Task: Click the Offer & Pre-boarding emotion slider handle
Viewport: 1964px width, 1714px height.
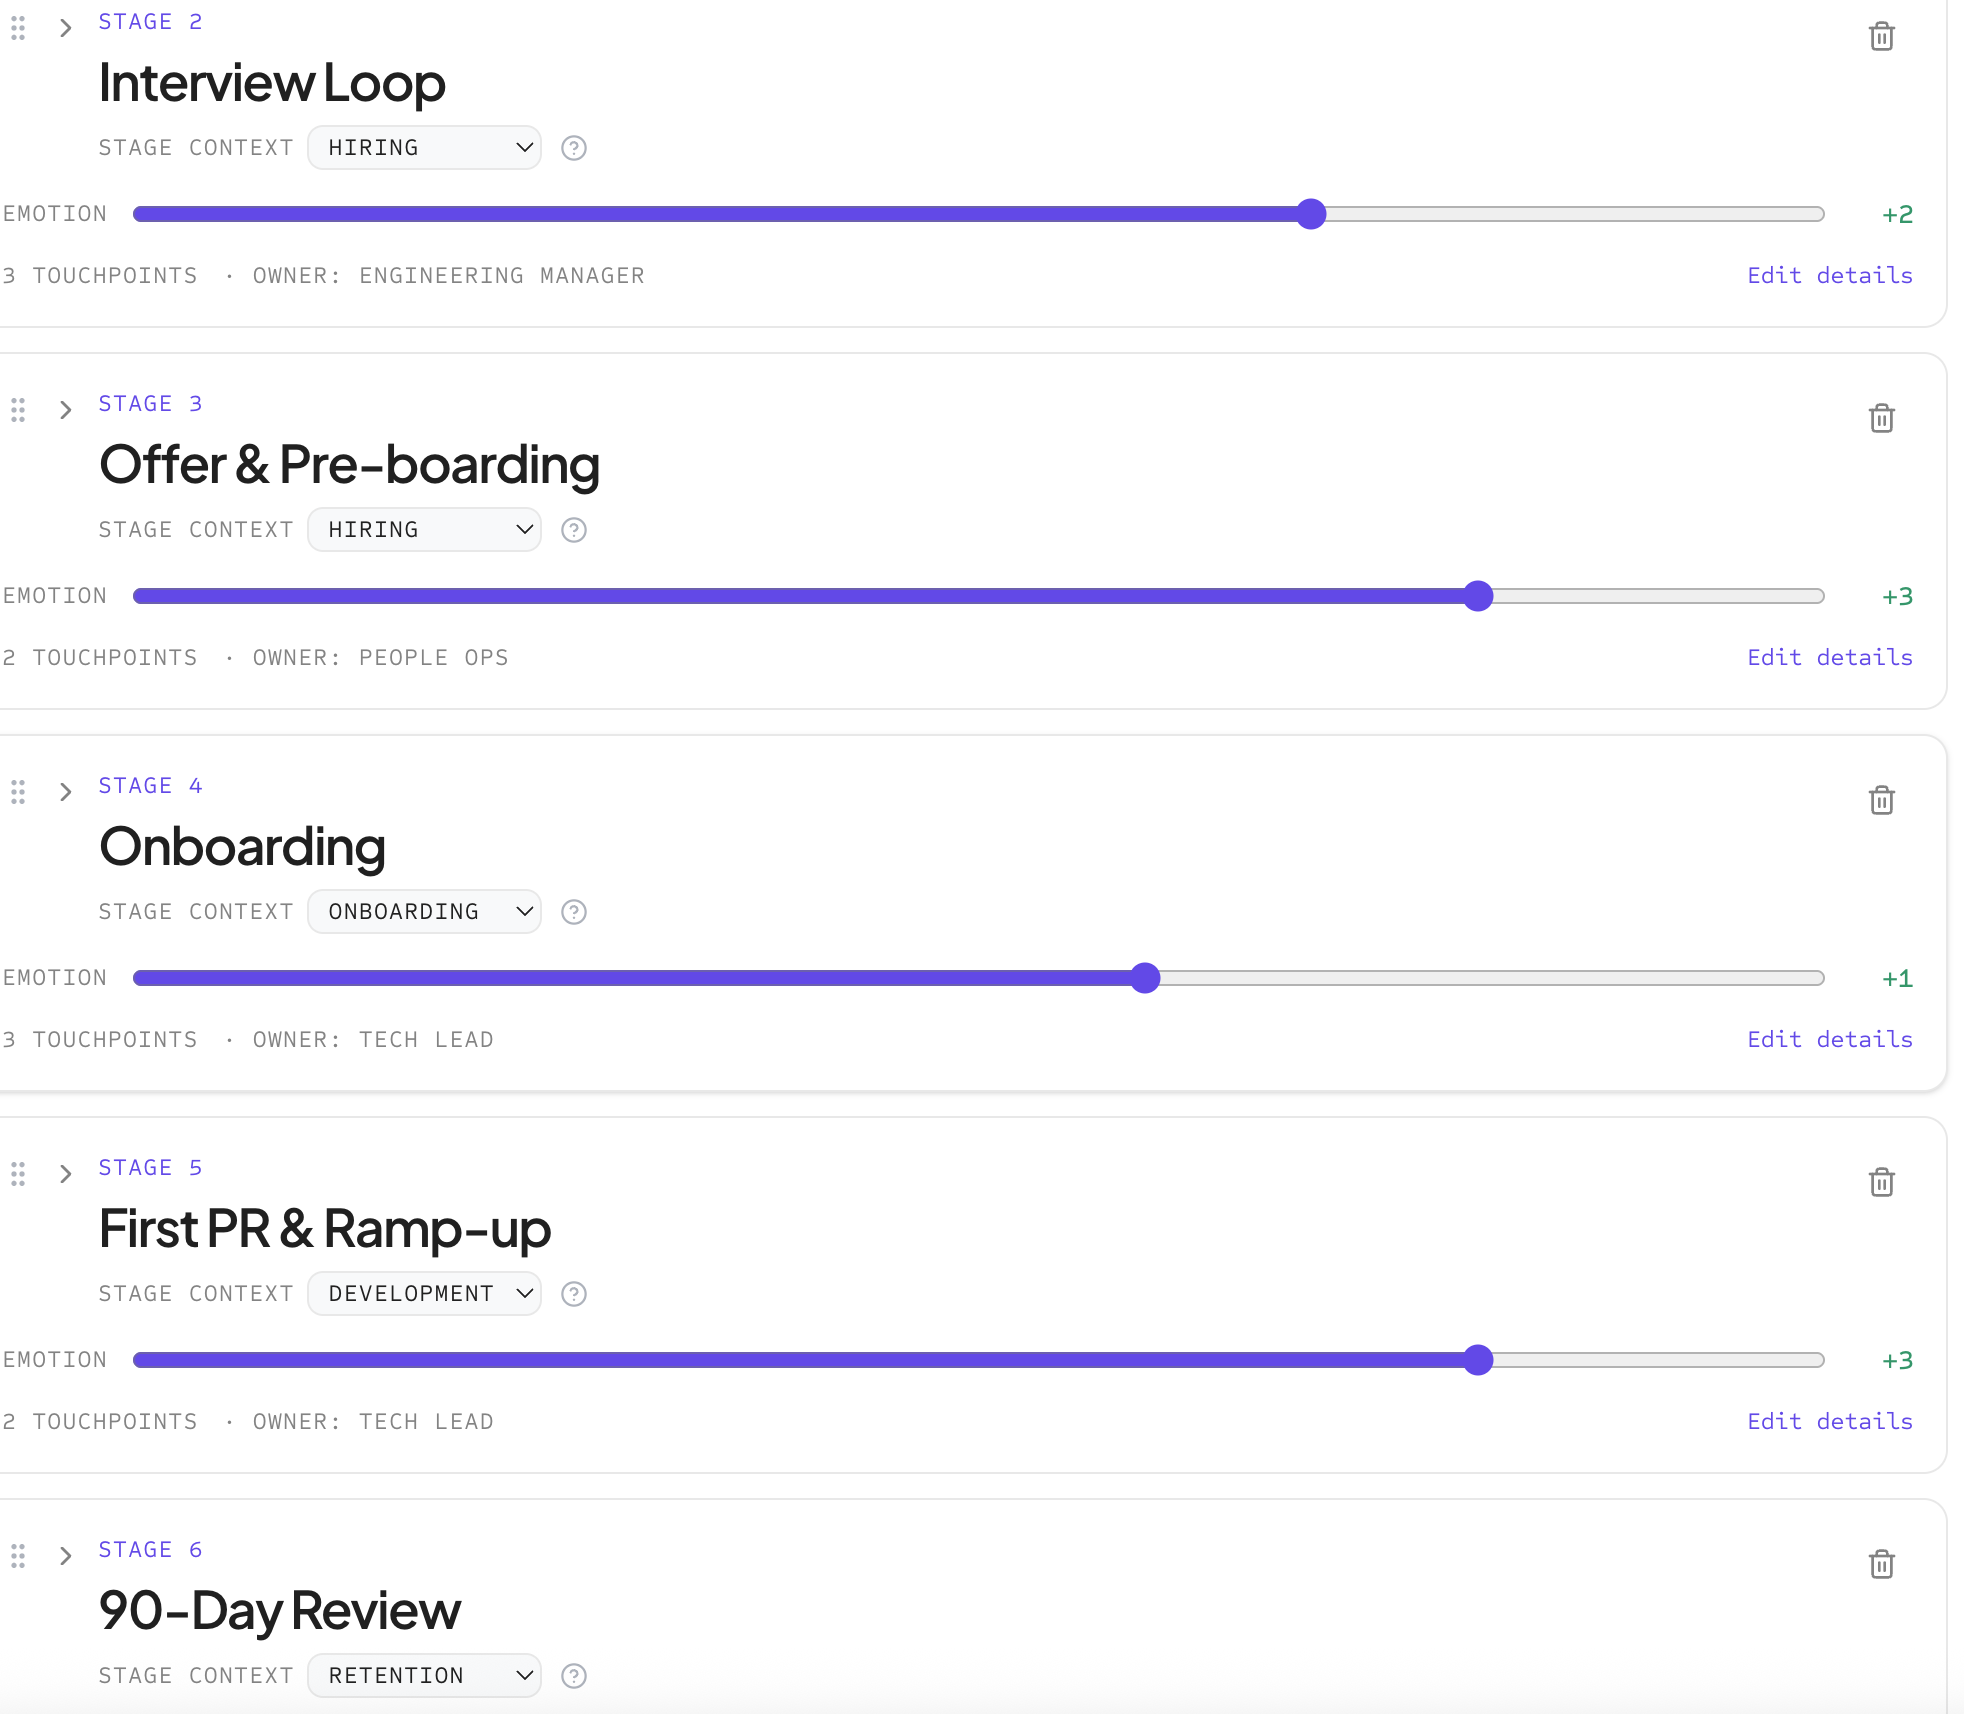Action: click(1478, 596)
